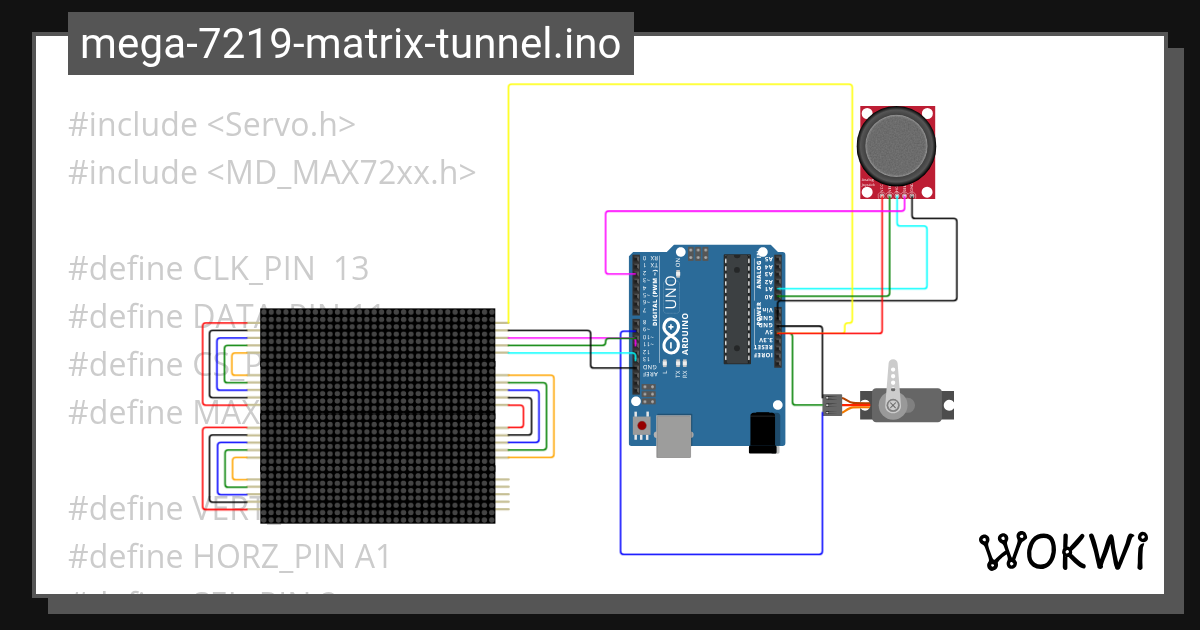Click the #include <Servo.h> code line

(210, 124)
